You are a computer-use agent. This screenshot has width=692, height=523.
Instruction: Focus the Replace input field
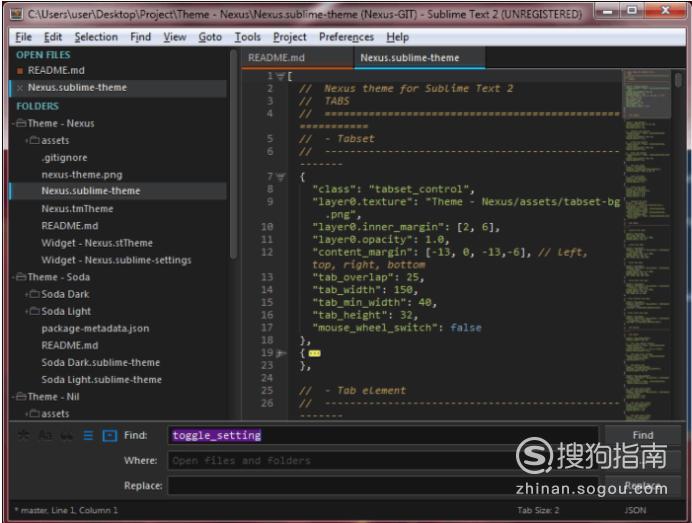coord(383,485)
